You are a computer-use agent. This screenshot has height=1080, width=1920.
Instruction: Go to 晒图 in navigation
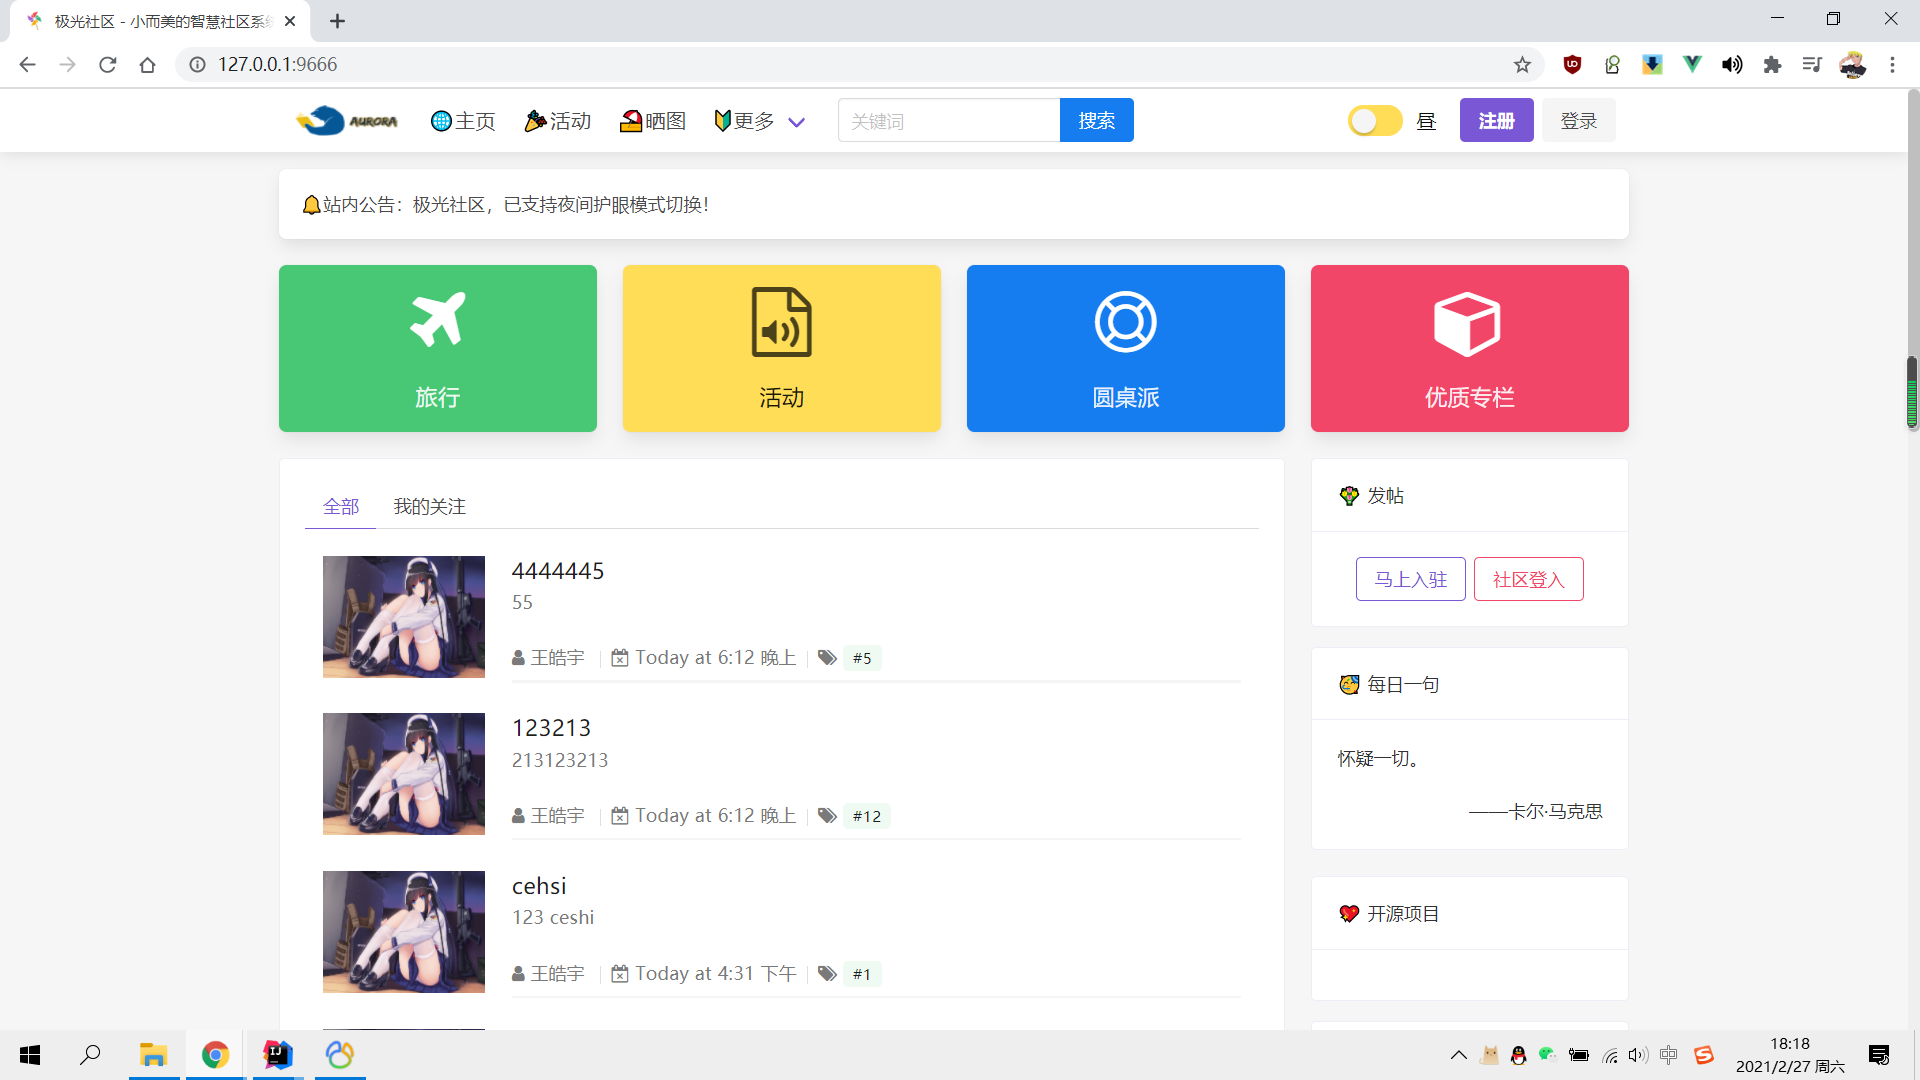tap(653, 121)
